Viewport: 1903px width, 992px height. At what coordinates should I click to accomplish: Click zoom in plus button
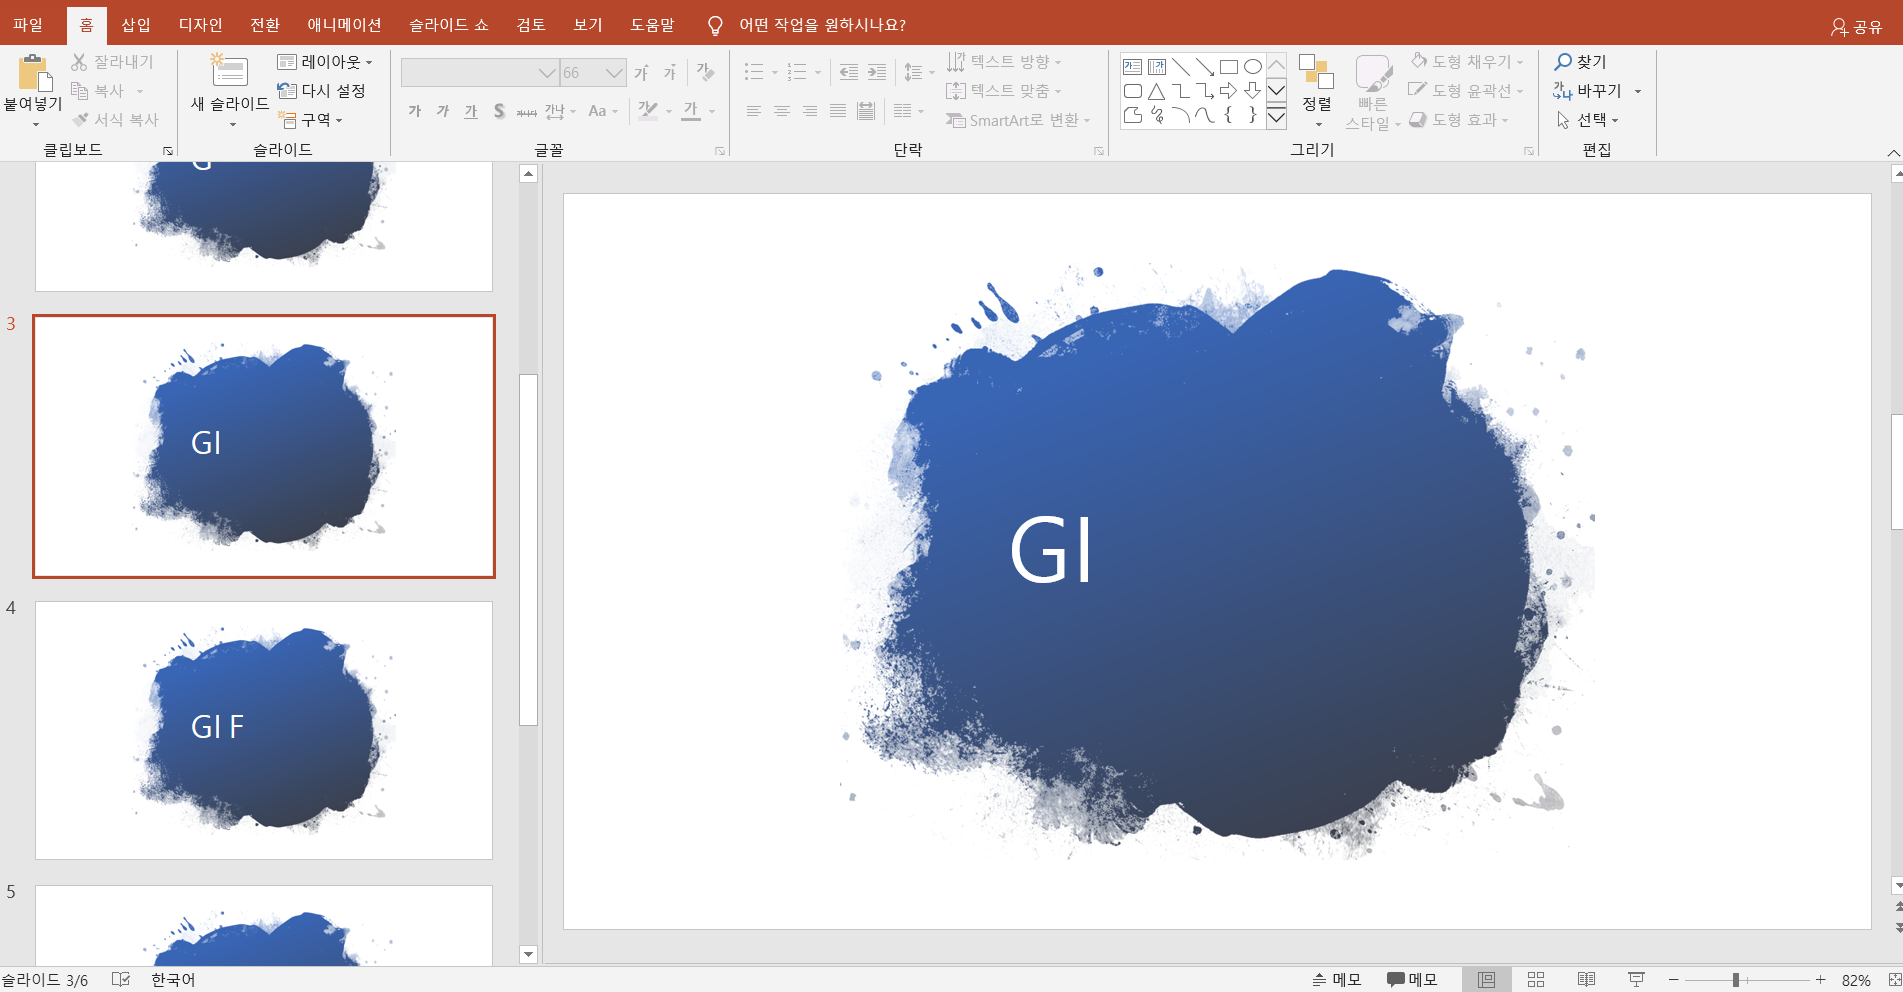pos(1821,980)
